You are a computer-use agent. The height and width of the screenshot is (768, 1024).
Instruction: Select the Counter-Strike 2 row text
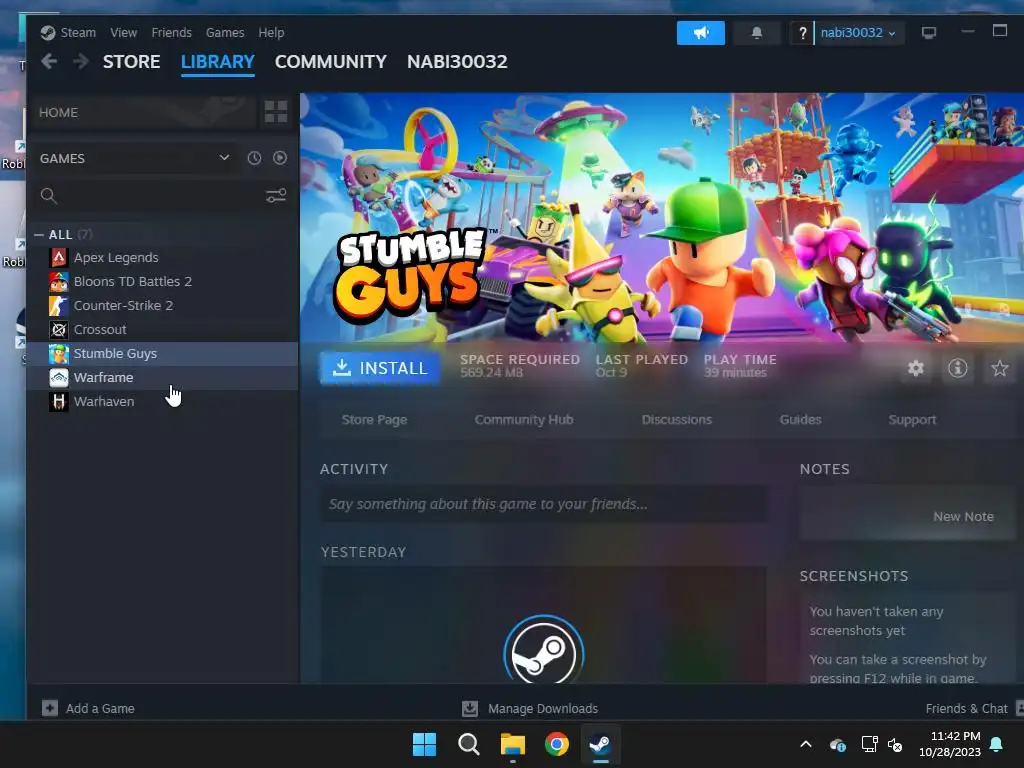(x=123, y=306)
